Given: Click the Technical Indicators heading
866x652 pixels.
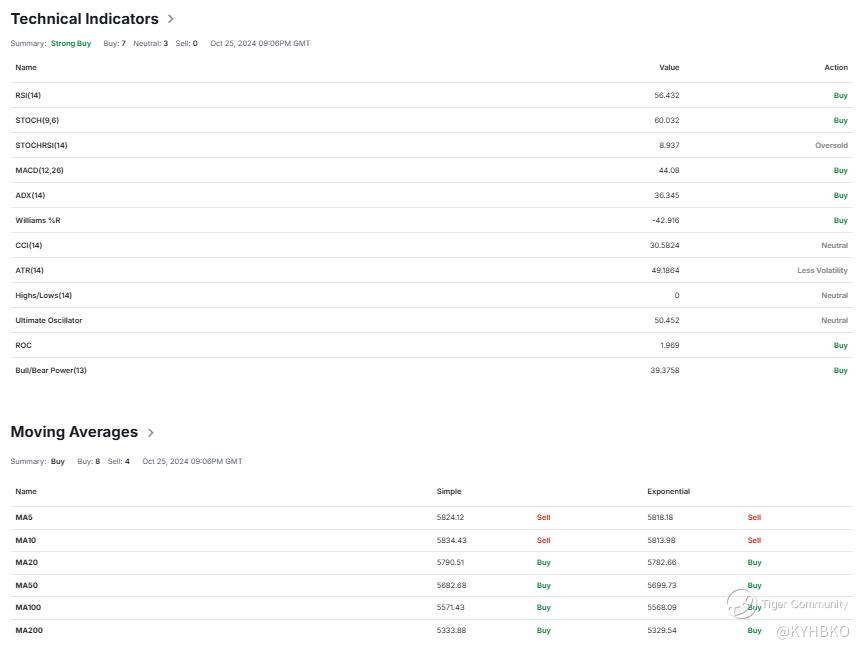Looking at the screenshot, I should click(85, 19).
